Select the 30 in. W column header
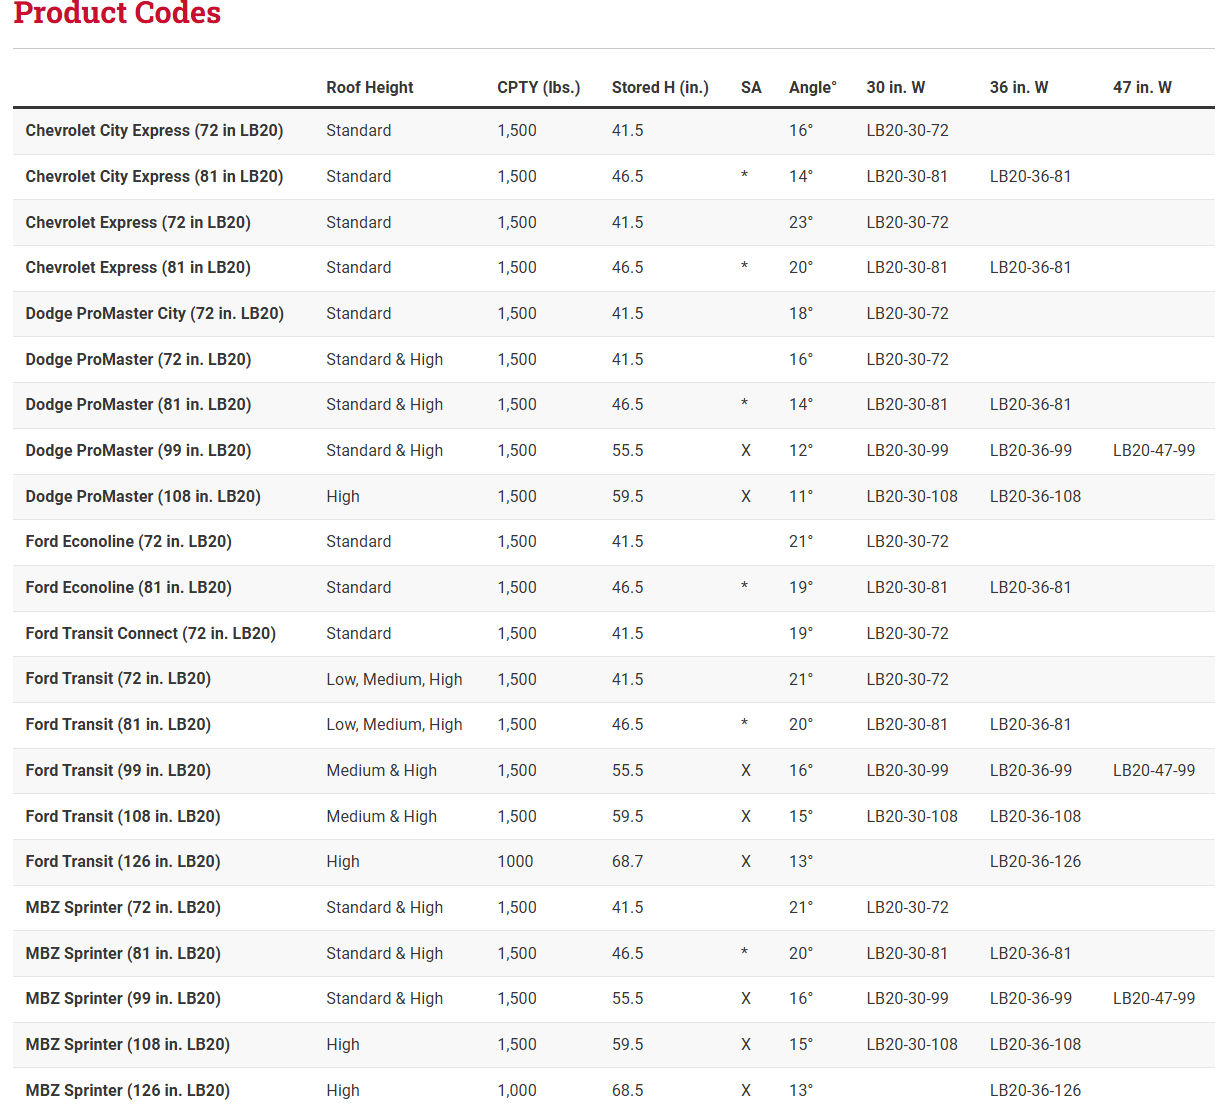Screen dimensions: 1231x1106 point(895,88)
